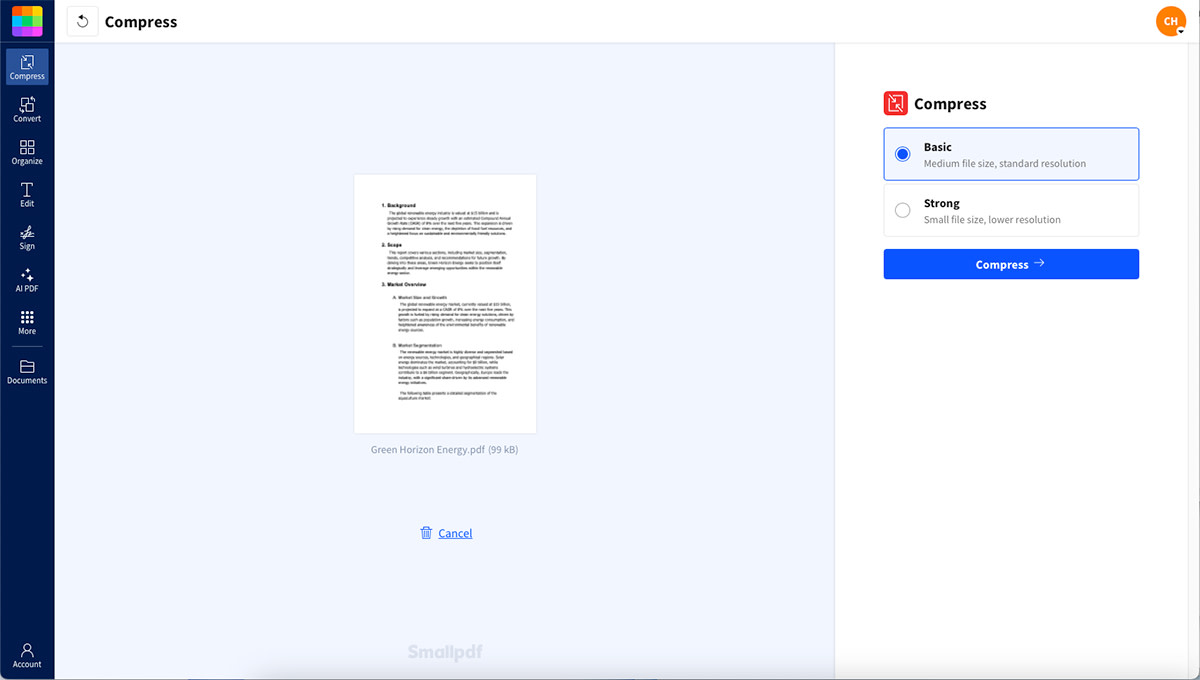Open the account avatar dropdown
Viewport: 1200px width, 680px height.
point(1170,20)
